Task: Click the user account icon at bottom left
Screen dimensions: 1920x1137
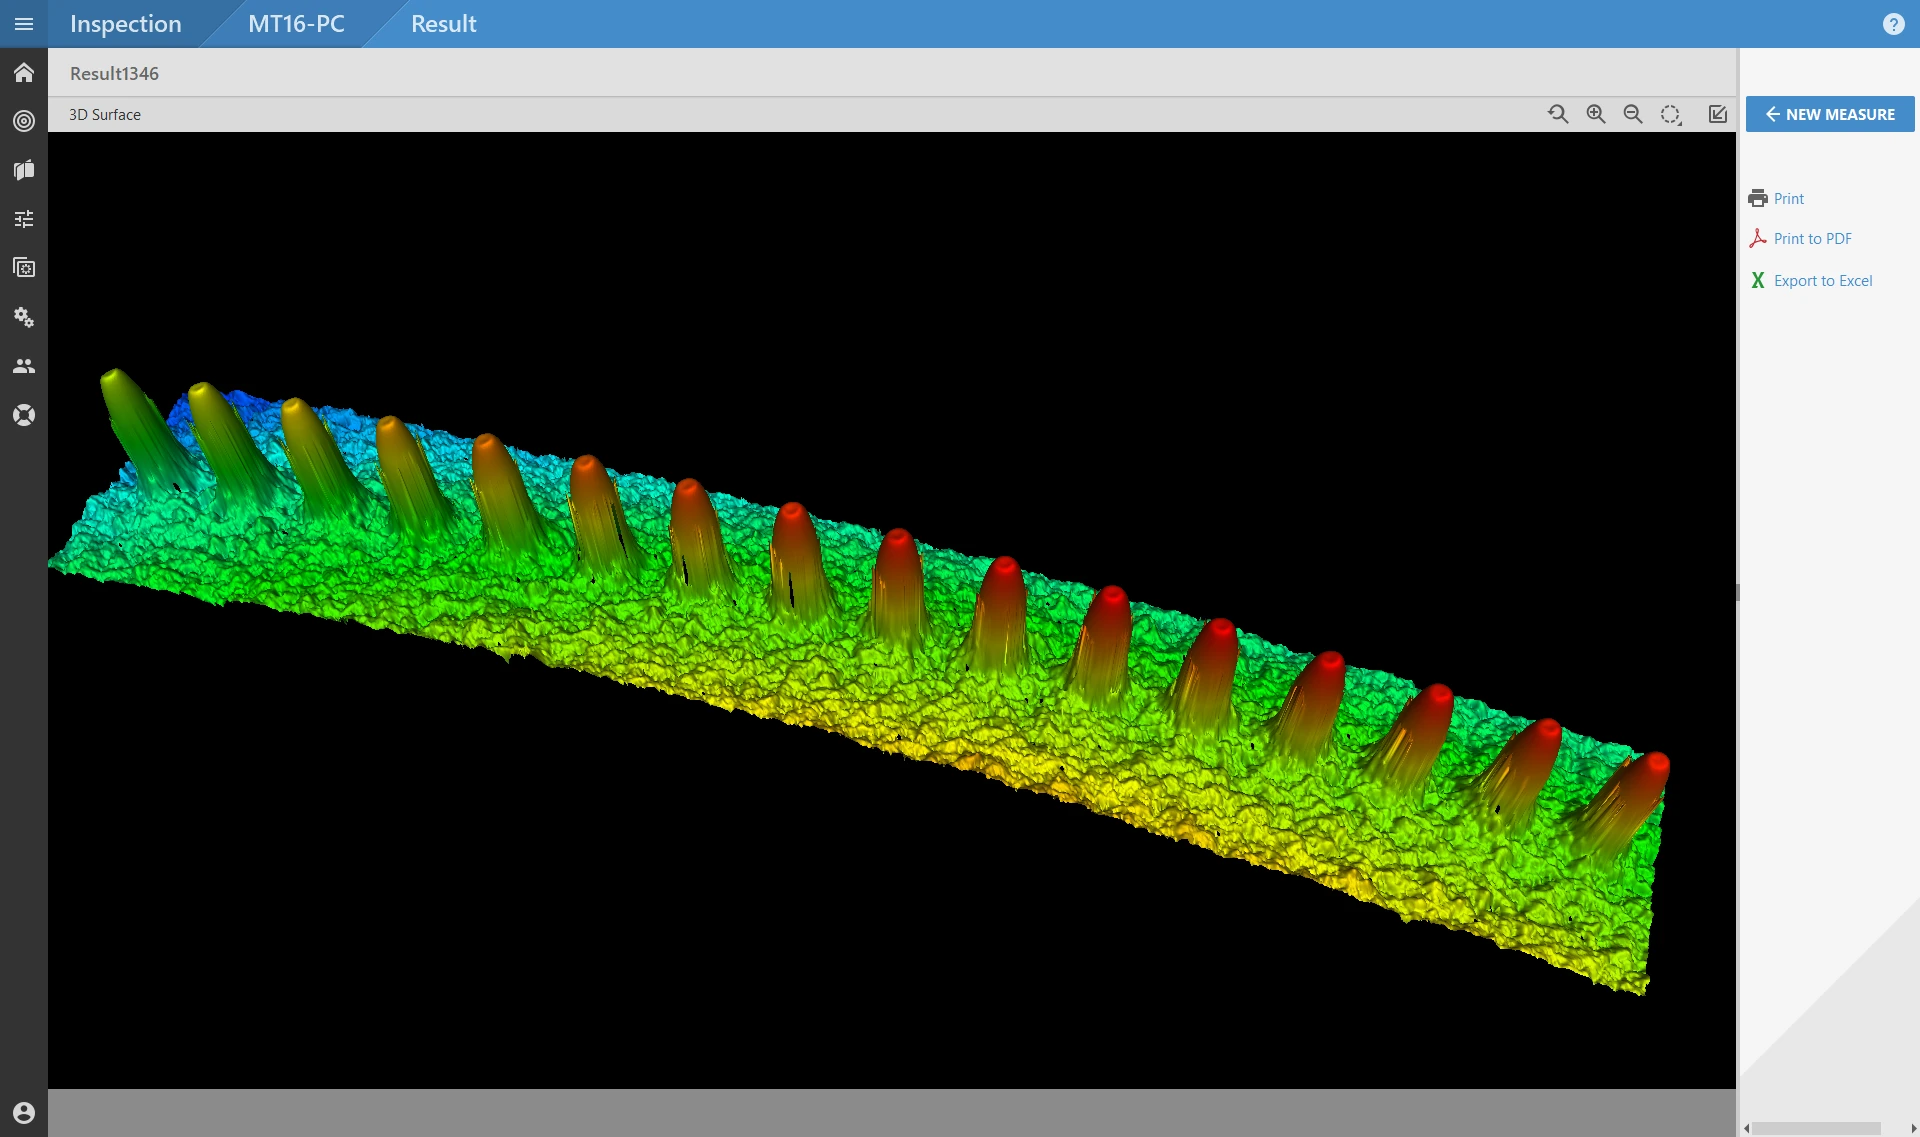Action: click(x=24, y=1112)
